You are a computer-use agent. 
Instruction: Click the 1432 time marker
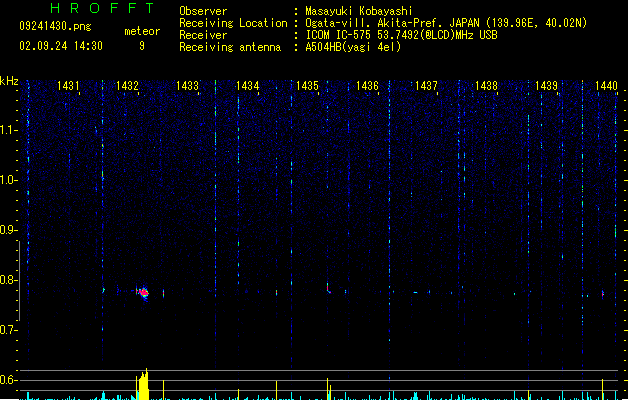tap(127, 86)
